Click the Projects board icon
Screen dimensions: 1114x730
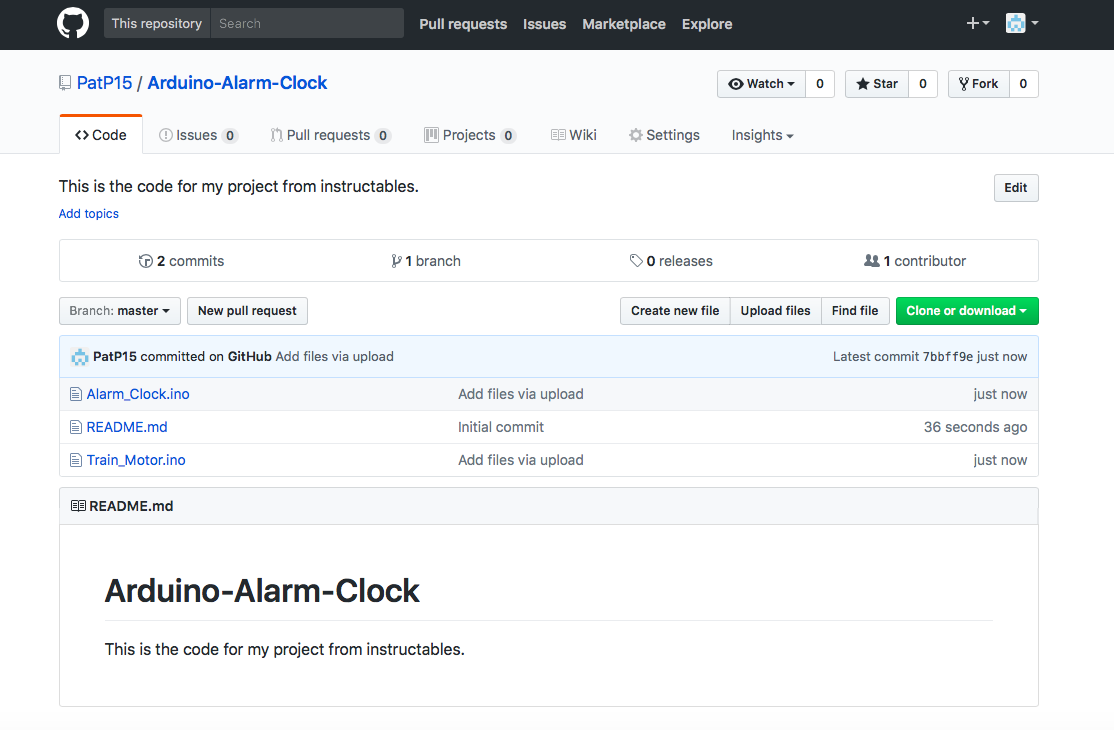coord(431,135)
